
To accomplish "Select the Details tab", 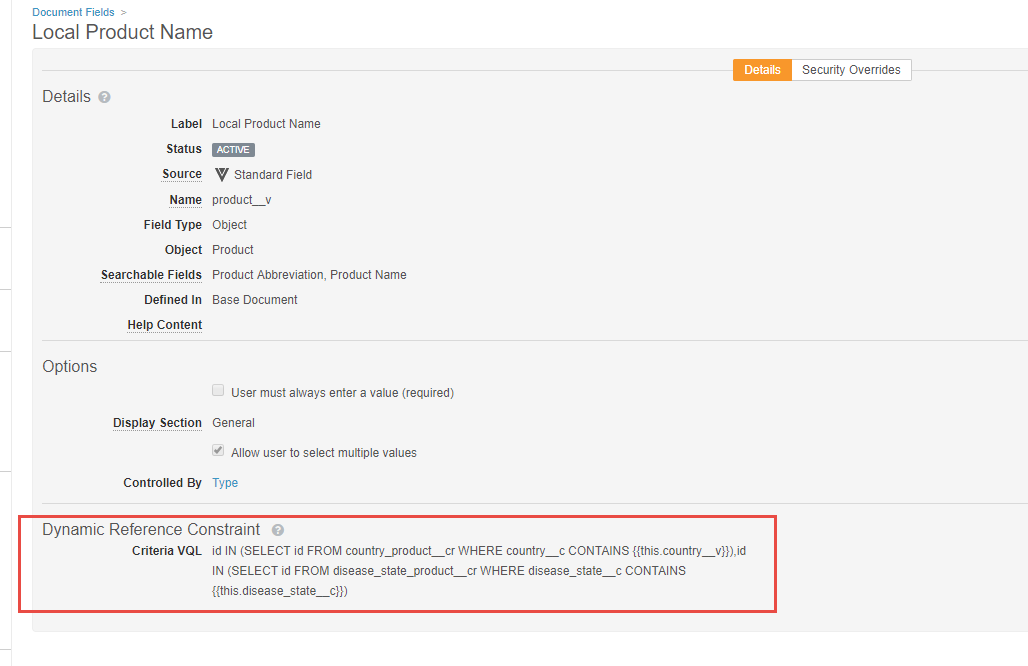I will click(x=762, y=70).
